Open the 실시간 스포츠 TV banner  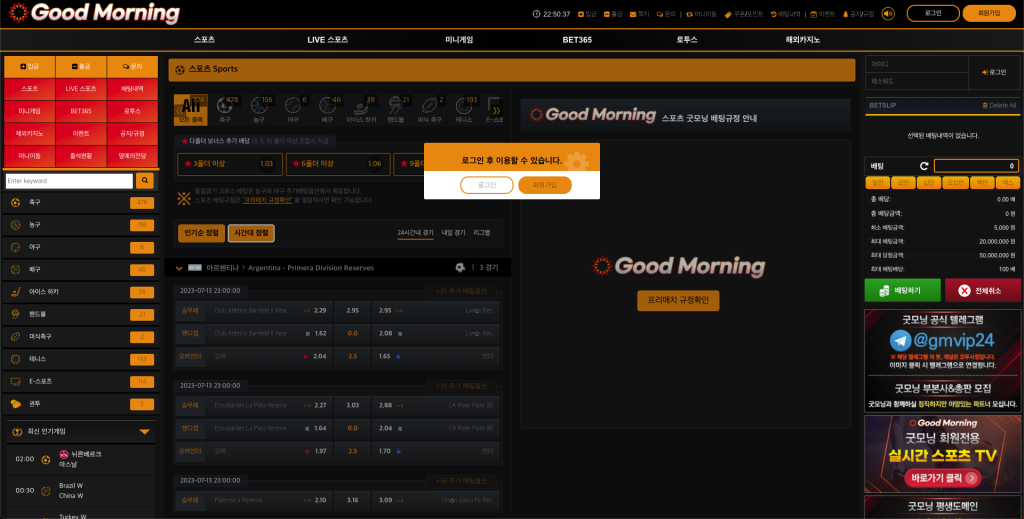tap(942, 454)
